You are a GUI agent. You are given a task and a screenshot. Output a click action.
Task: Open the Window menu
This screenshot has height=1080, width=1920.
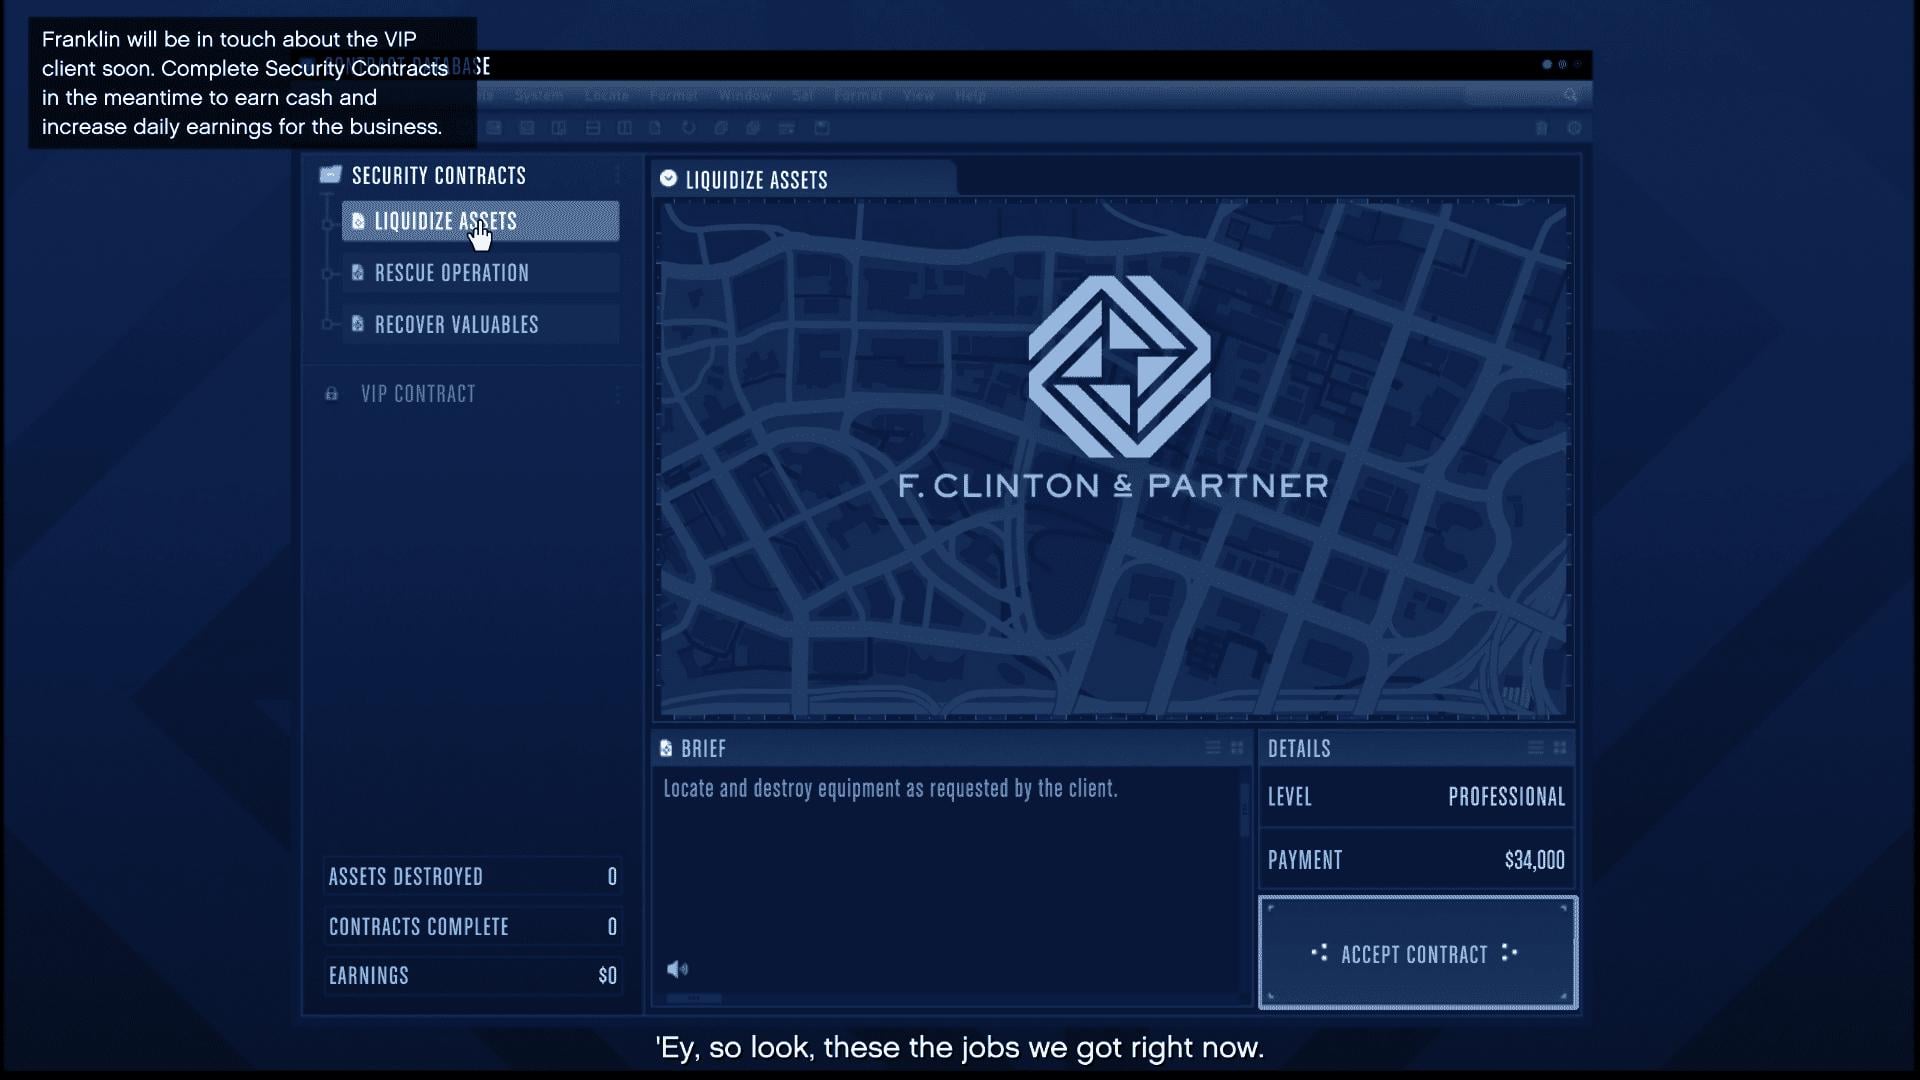[744, 95]
